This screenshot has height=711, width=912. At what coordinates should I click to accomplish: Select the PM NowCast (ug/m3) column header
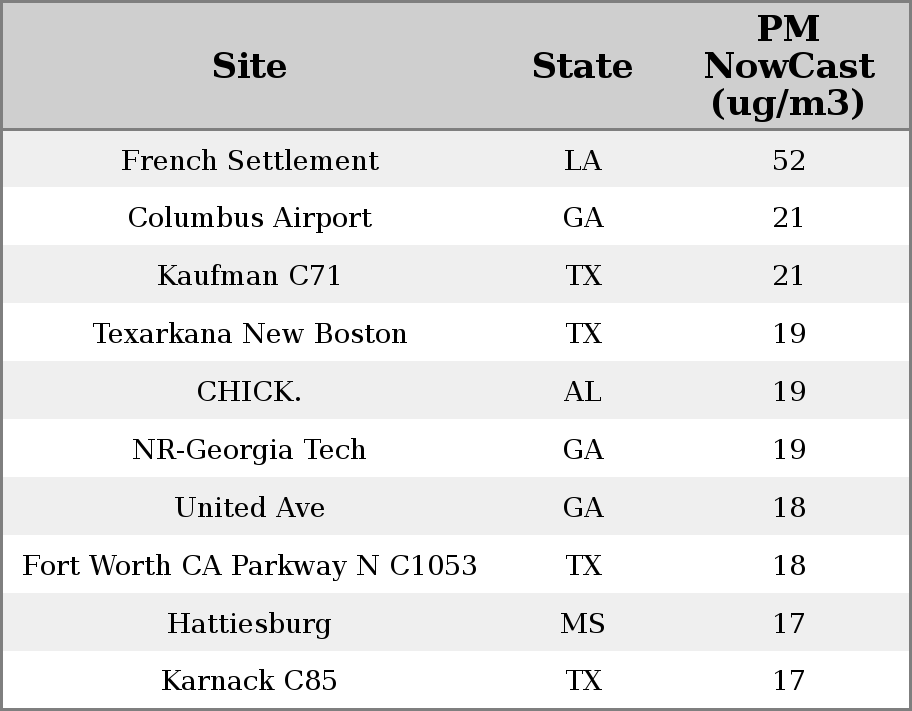pyautogui.click(x=788, y=66)
